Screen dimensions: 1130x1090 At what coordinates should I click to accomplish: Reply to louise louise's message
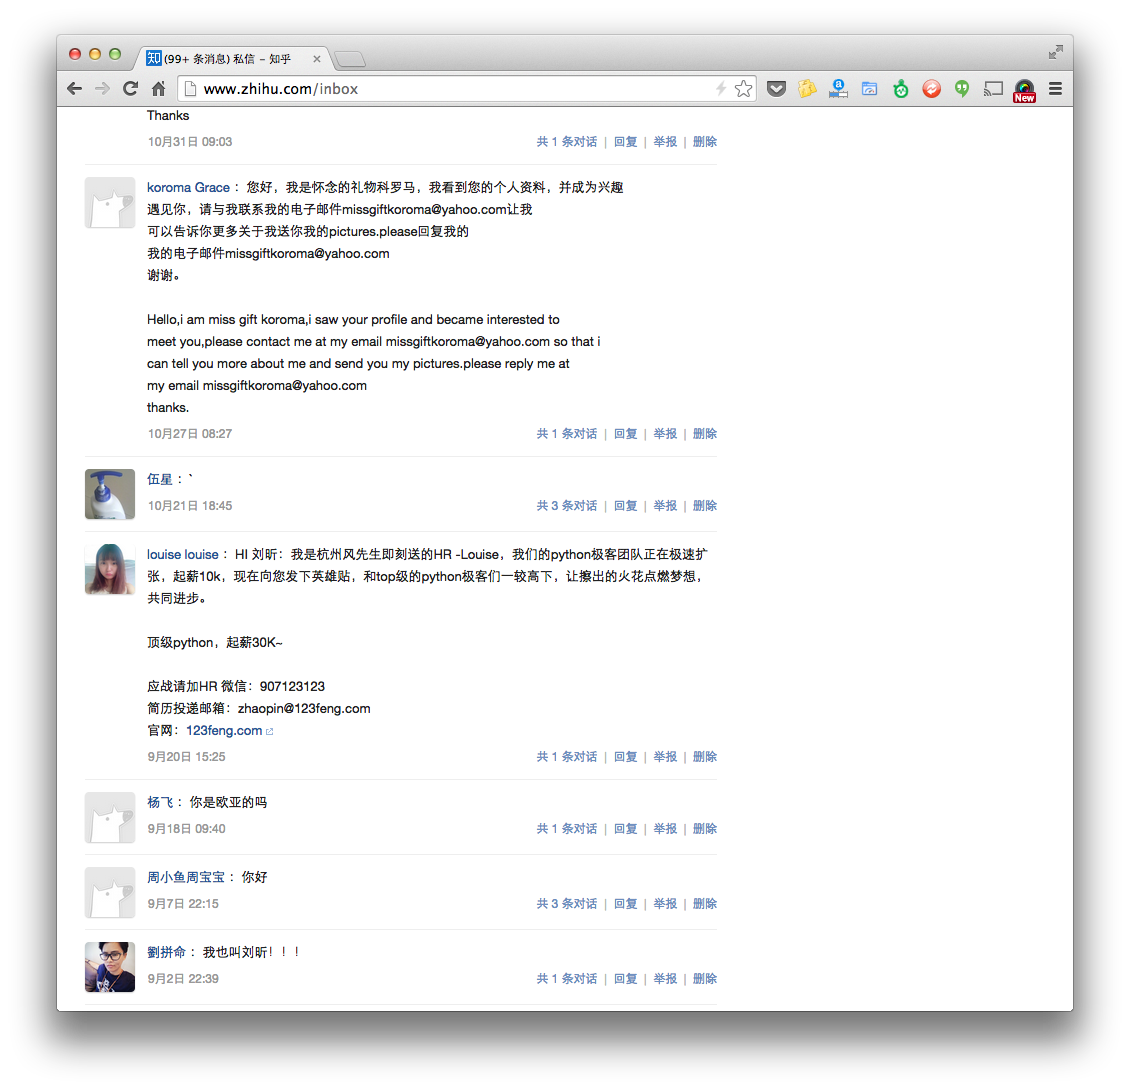tap(625, 757)
